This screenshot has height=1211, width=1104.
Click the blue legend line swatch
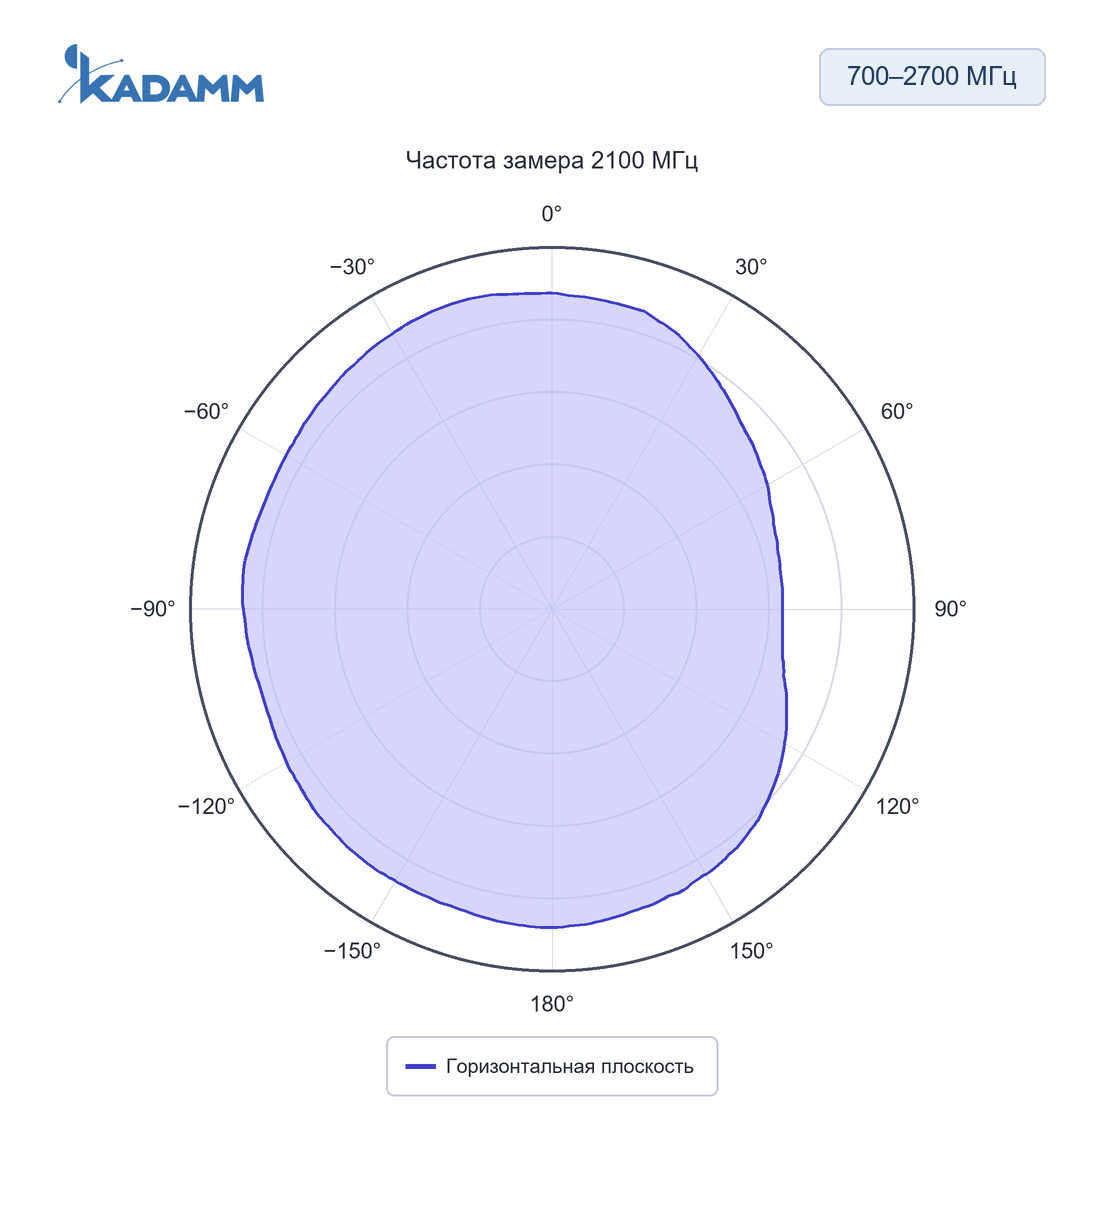[x=421, y=1066]
